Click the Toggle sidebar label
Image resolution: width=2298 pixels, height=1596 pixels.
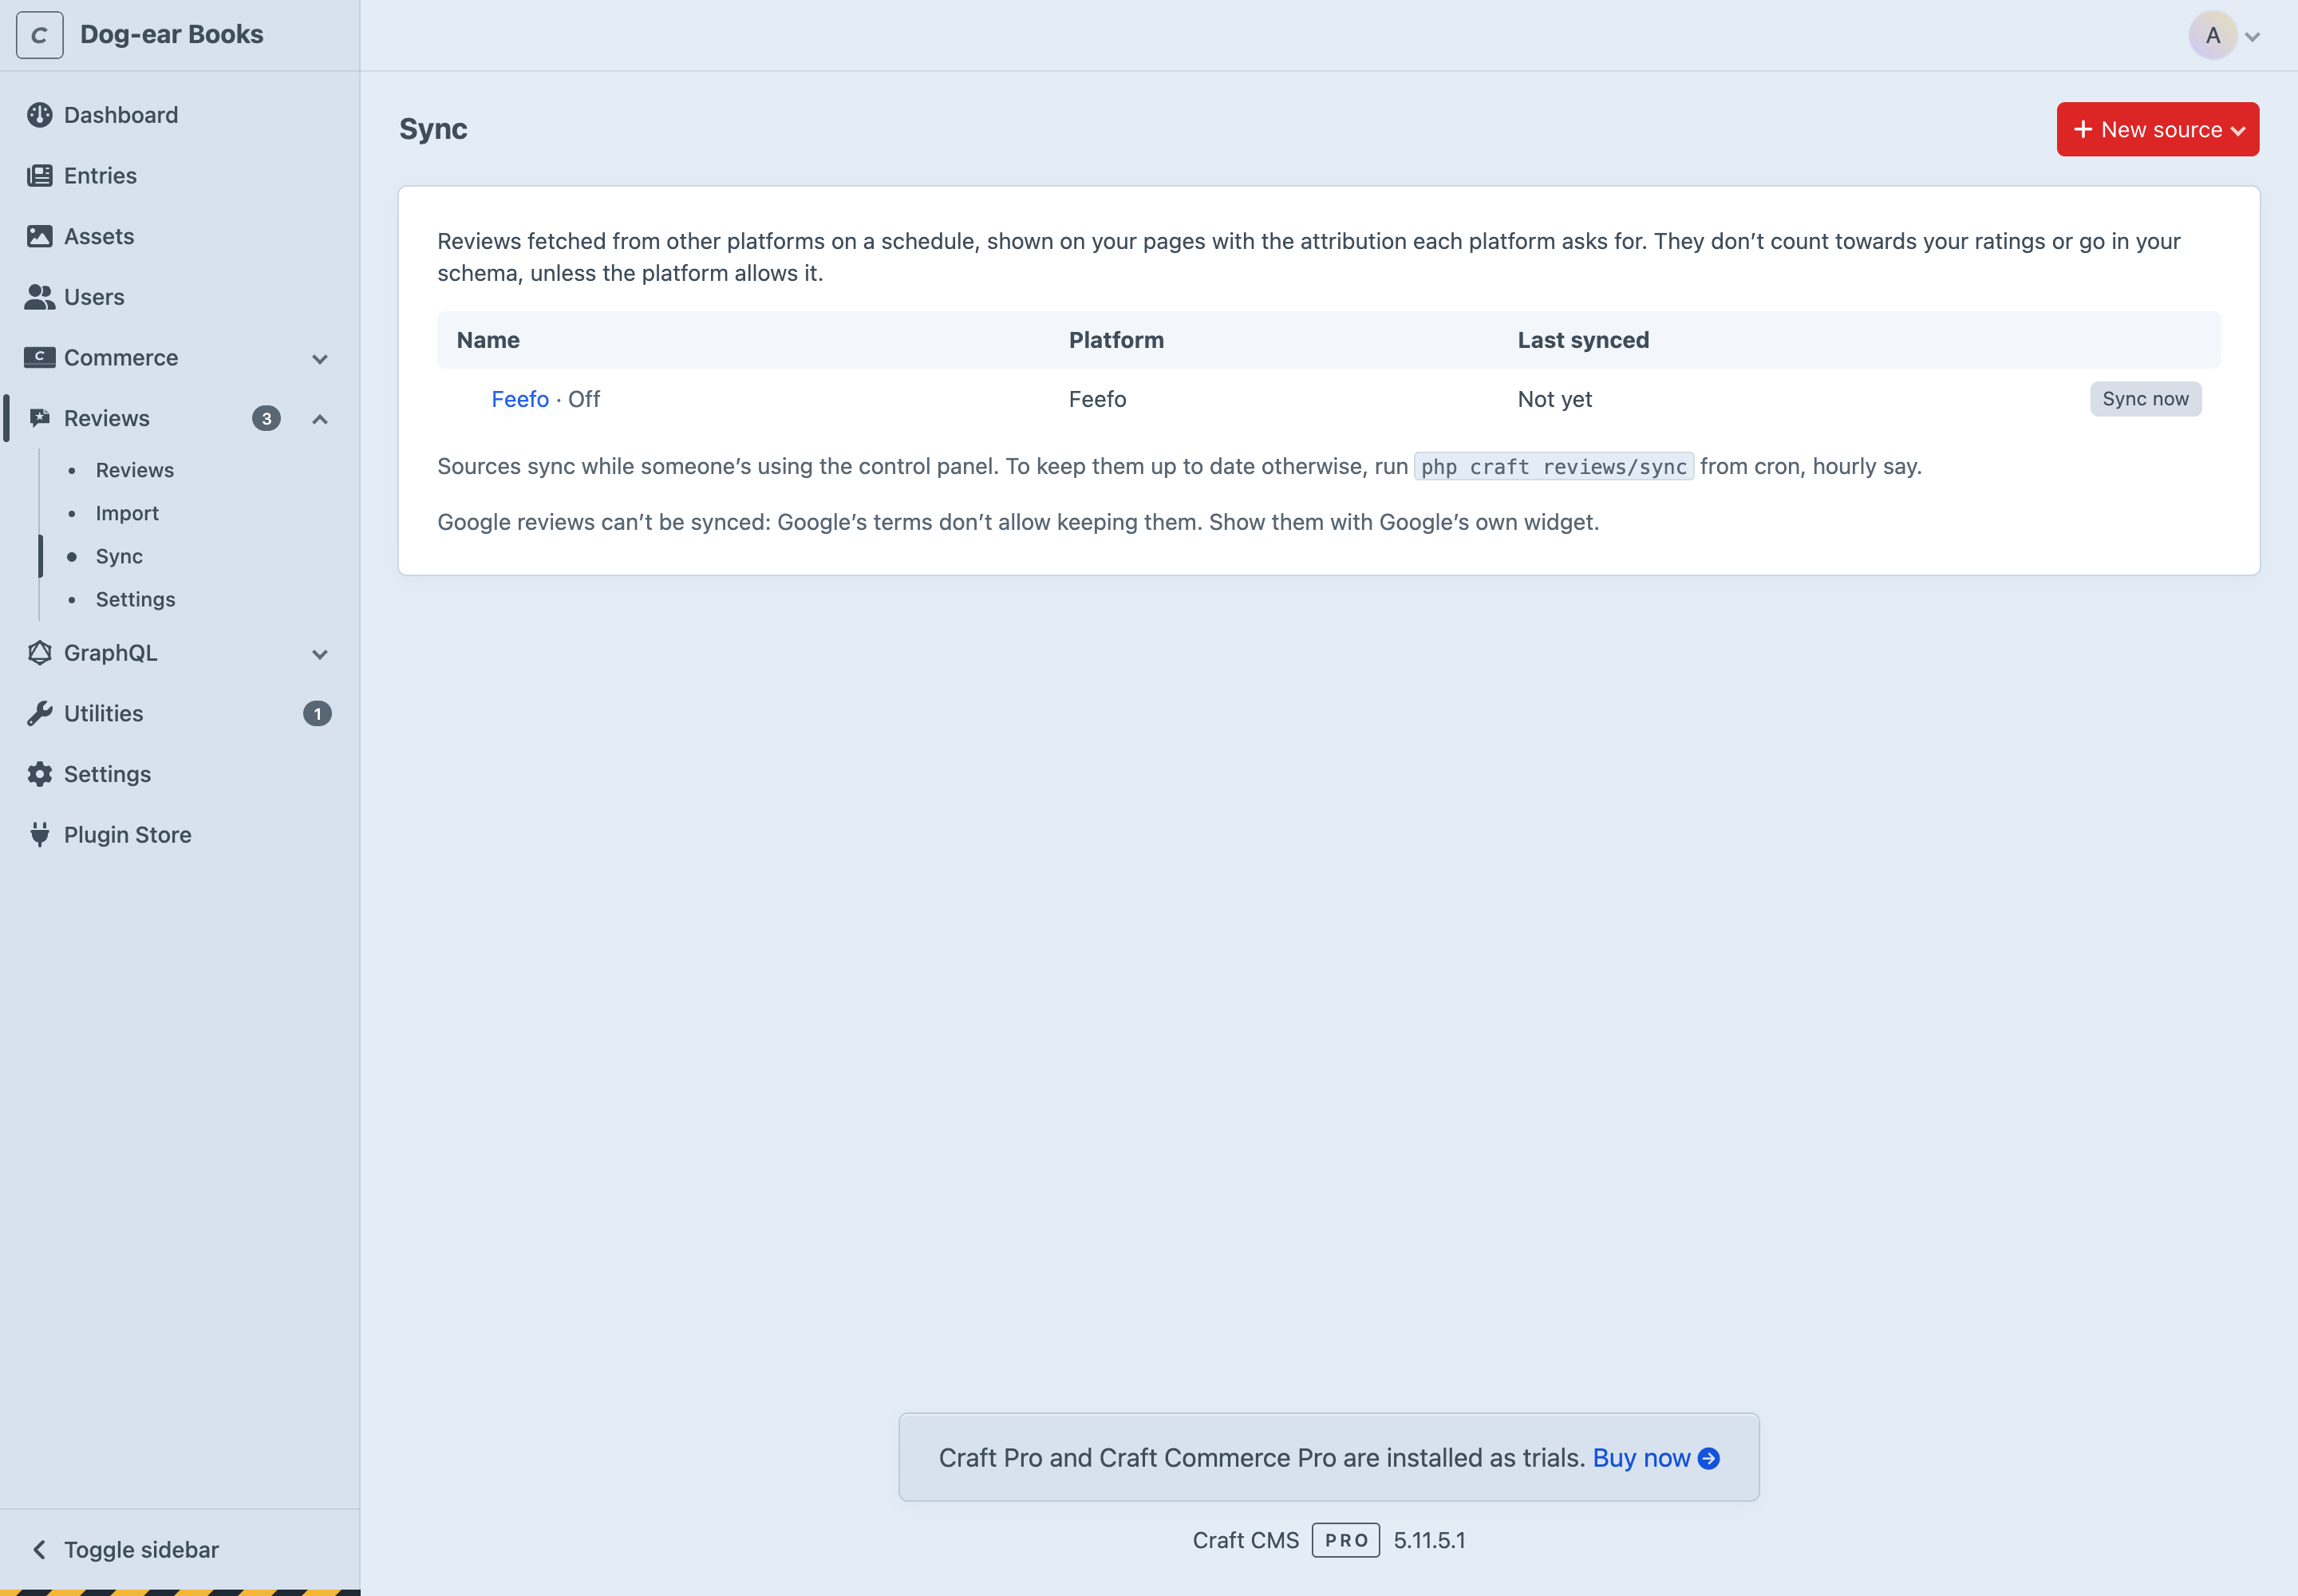[x=141, y=1550]
